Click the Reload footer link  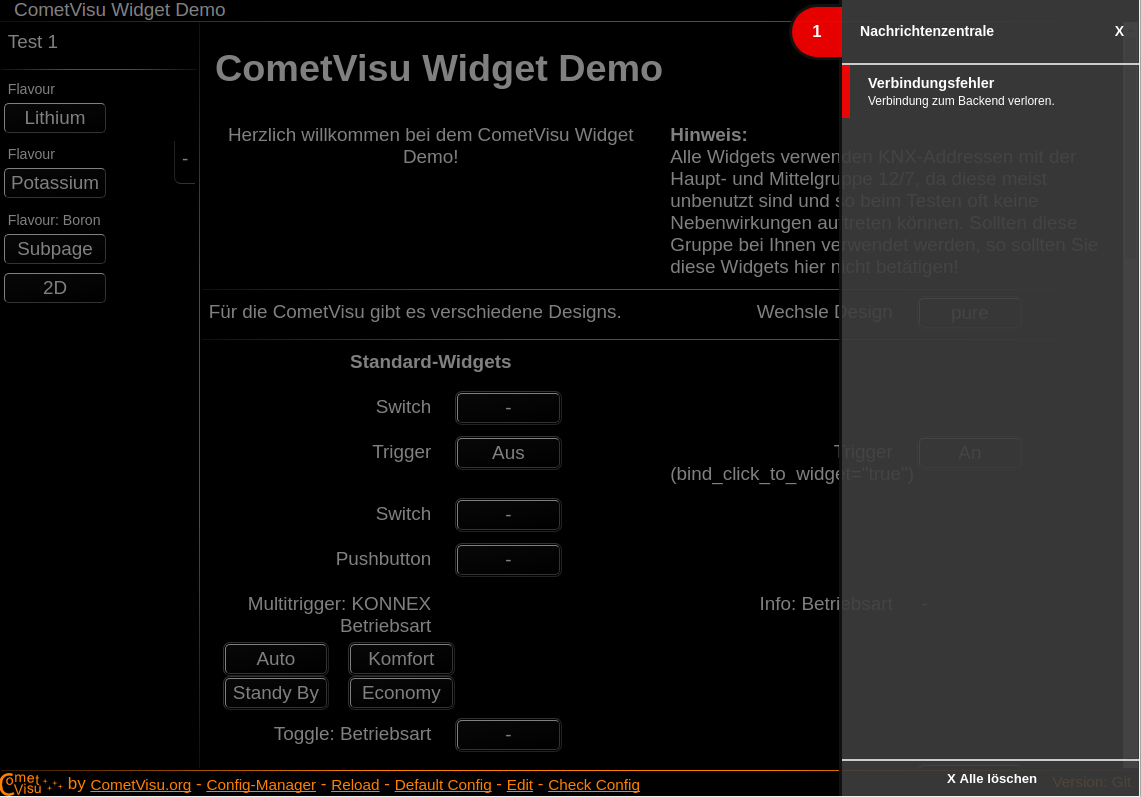(355, 785)
